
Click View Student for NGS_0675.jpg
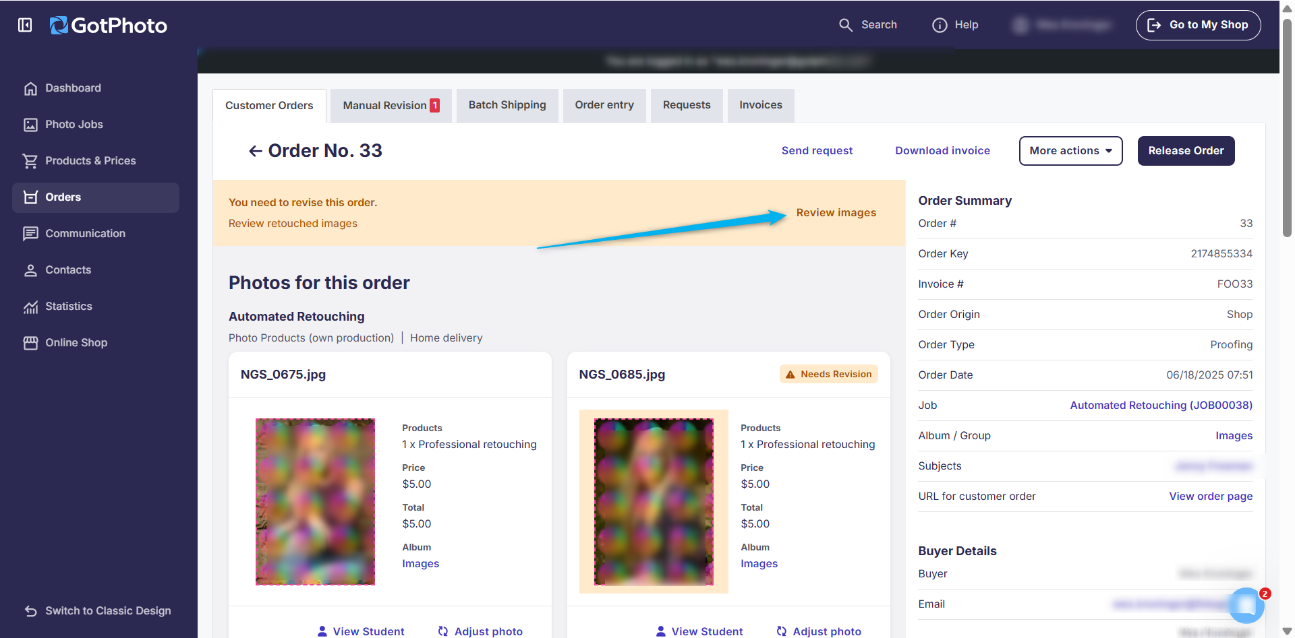tap(360, 631)
